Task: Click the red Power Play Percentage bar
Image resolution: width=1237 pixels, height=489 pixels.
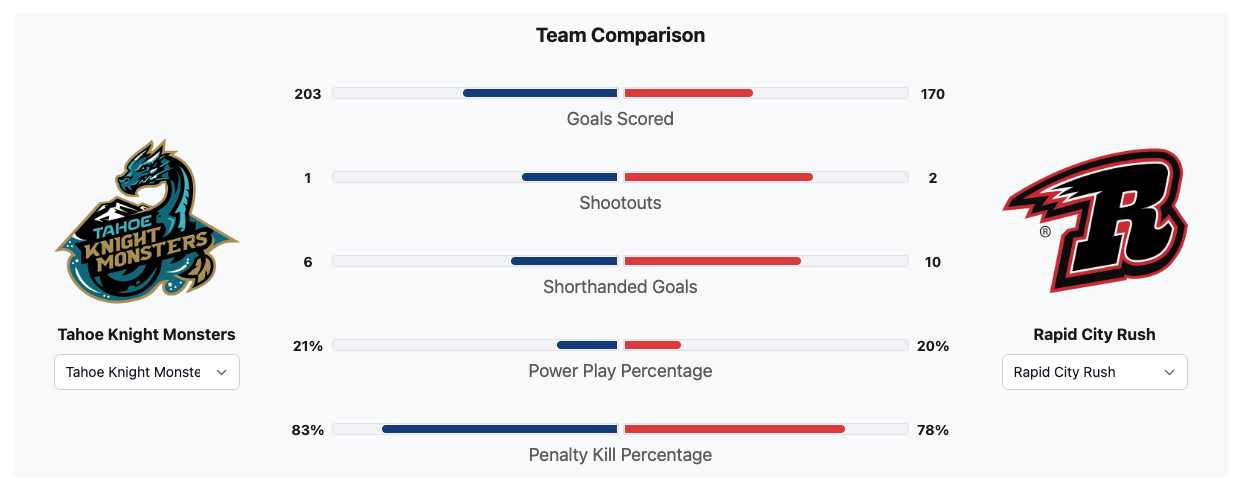Action: click(x=652, y=345)
